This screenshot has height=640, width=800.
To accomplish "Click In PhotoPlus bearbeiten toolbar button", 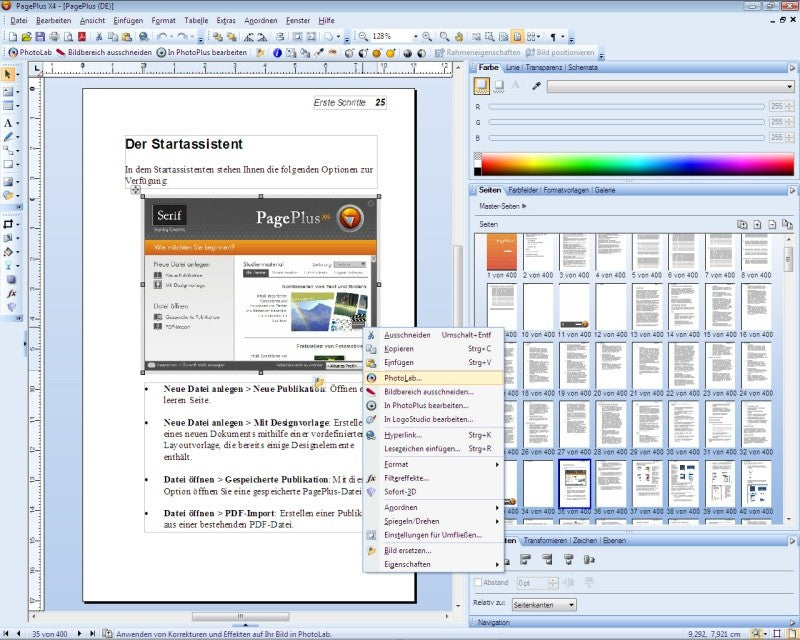I will point(202,53).
